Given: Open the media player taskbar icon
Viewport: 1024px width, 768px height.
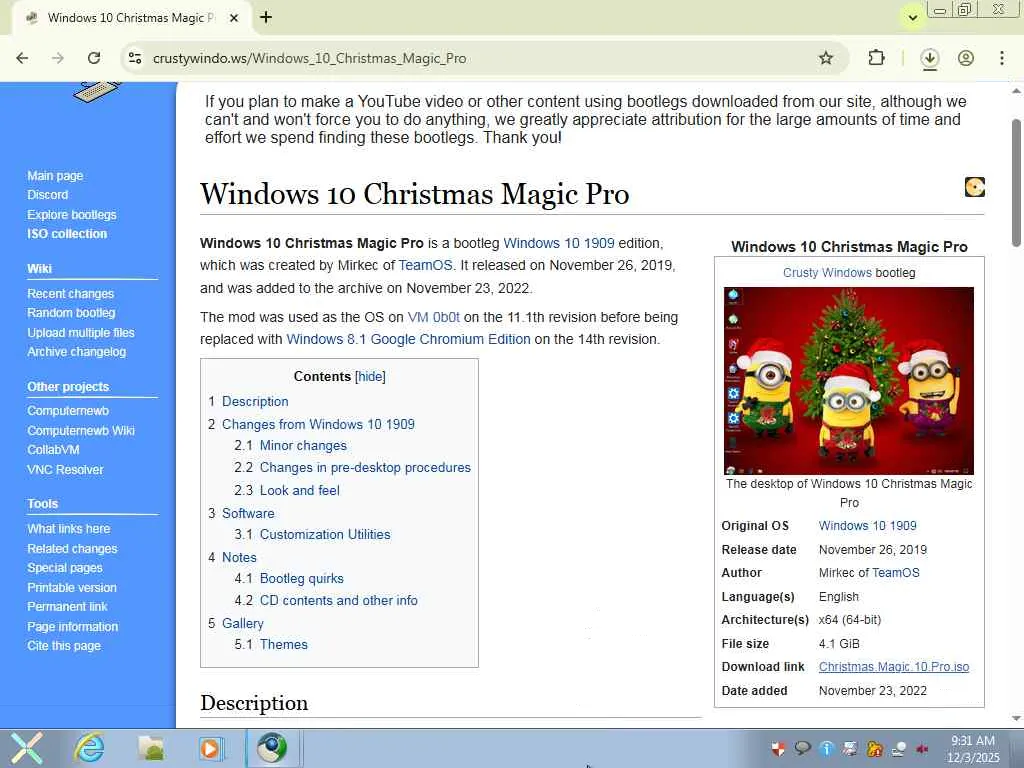Looking at the screenshot, I should coord(210,748).
